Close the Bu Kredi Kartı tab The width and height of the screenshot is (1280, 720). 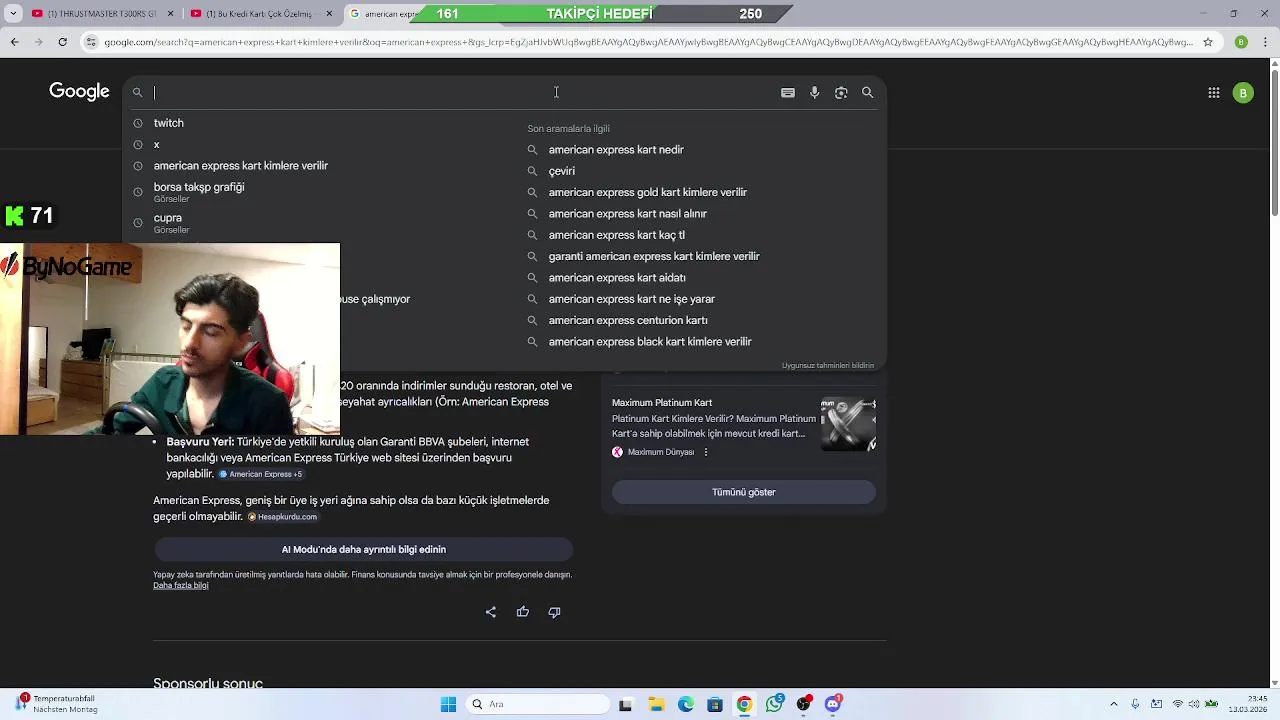[329, 14]
